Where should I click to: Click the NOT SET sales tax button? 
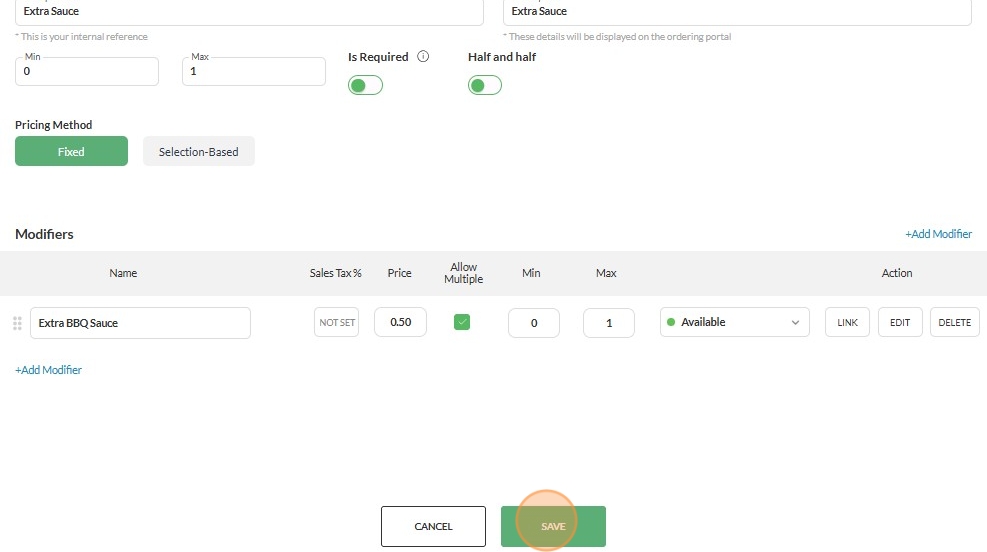point(337,322)
